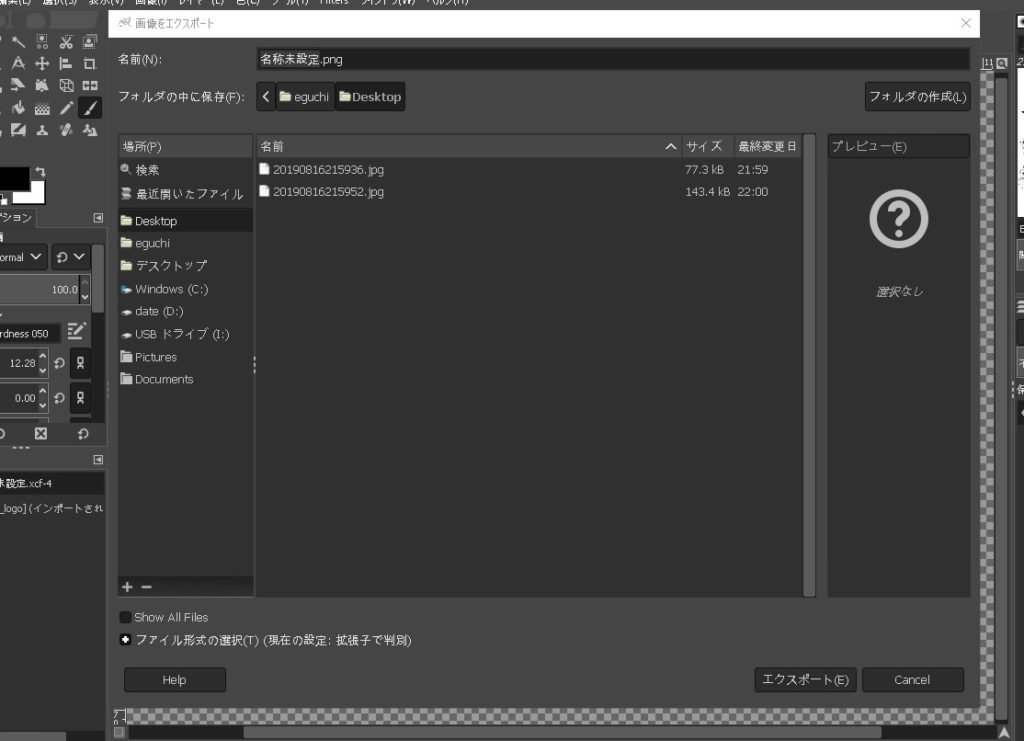The height and width of the screenshot is (741, 1024).
Task: Click the エクスポート(E) export button
Action: pos(805,680)
